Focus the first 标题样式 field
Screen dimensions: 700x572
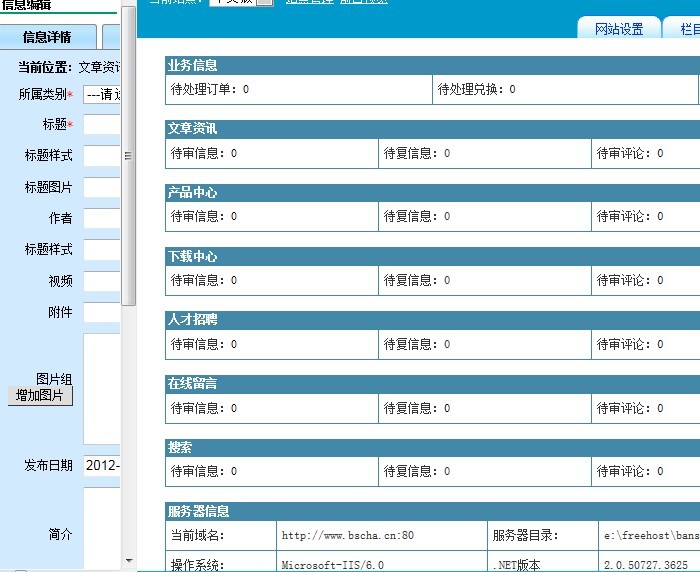(x=102, y=156)
